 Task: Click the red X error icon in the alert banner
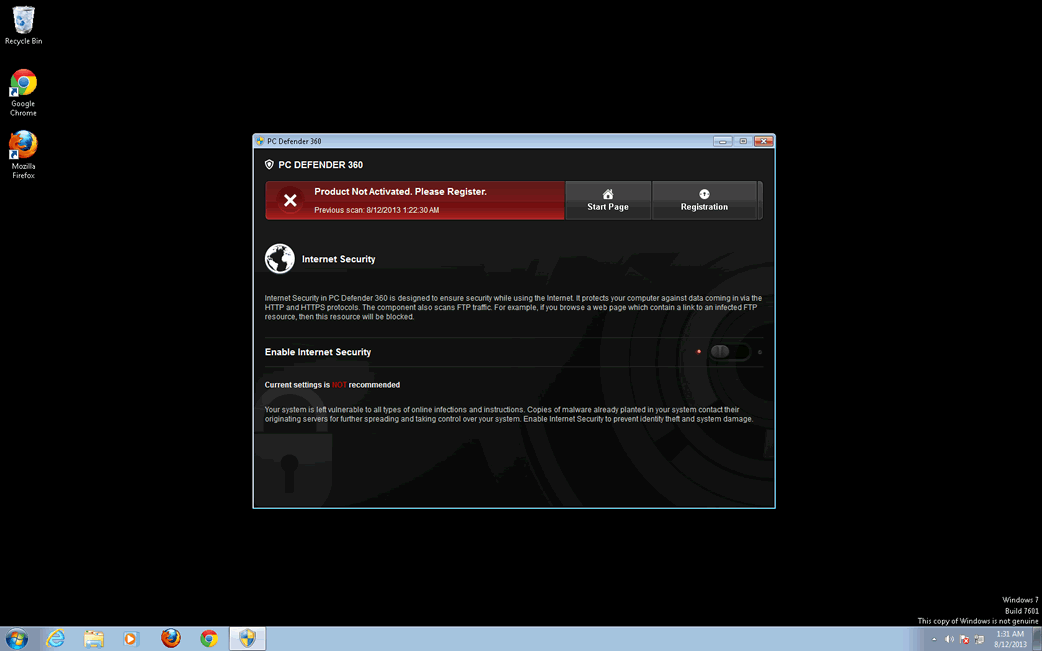[289, 200]
